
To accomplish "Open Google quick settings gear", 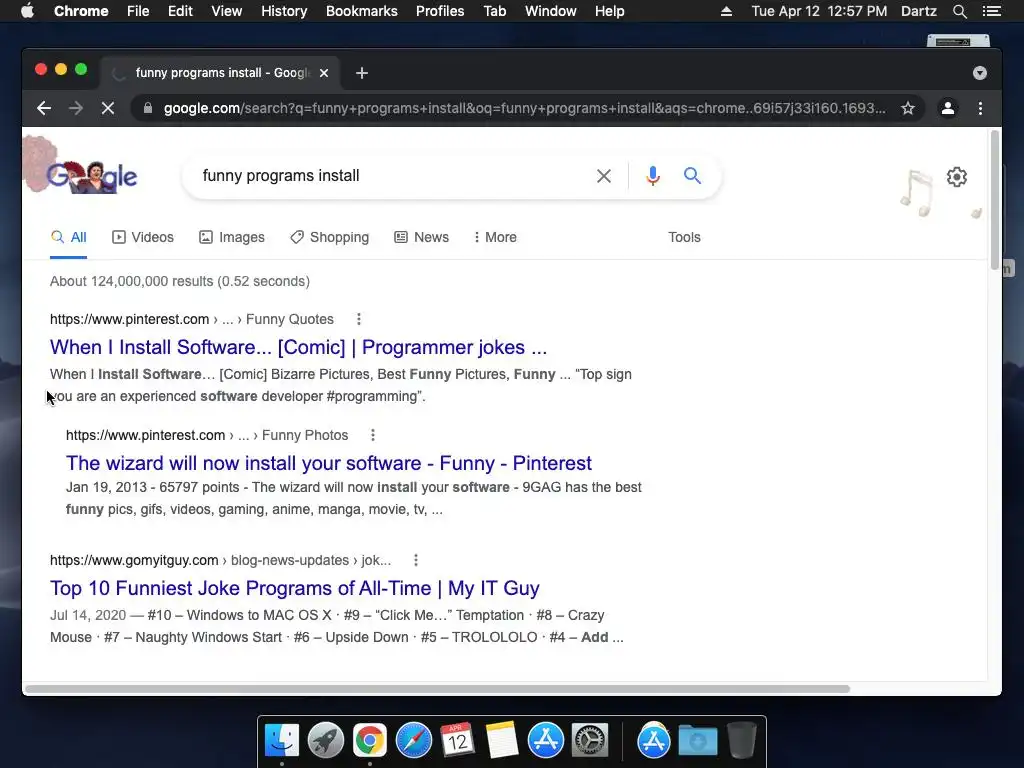I will coord(957,177).
